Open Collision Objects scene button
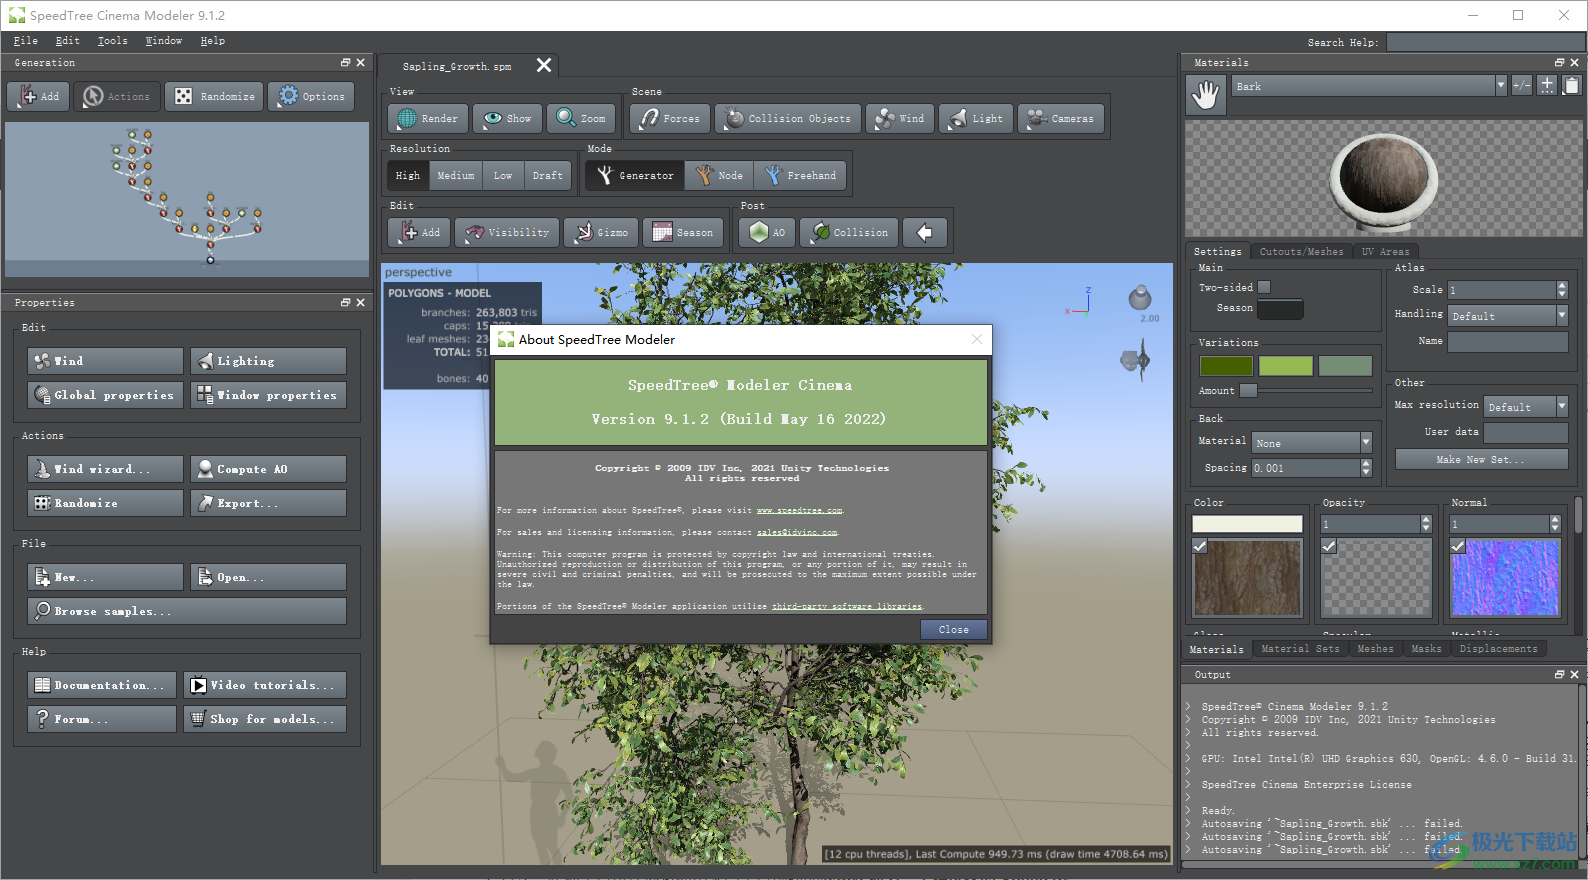 [x=788, y=118]
